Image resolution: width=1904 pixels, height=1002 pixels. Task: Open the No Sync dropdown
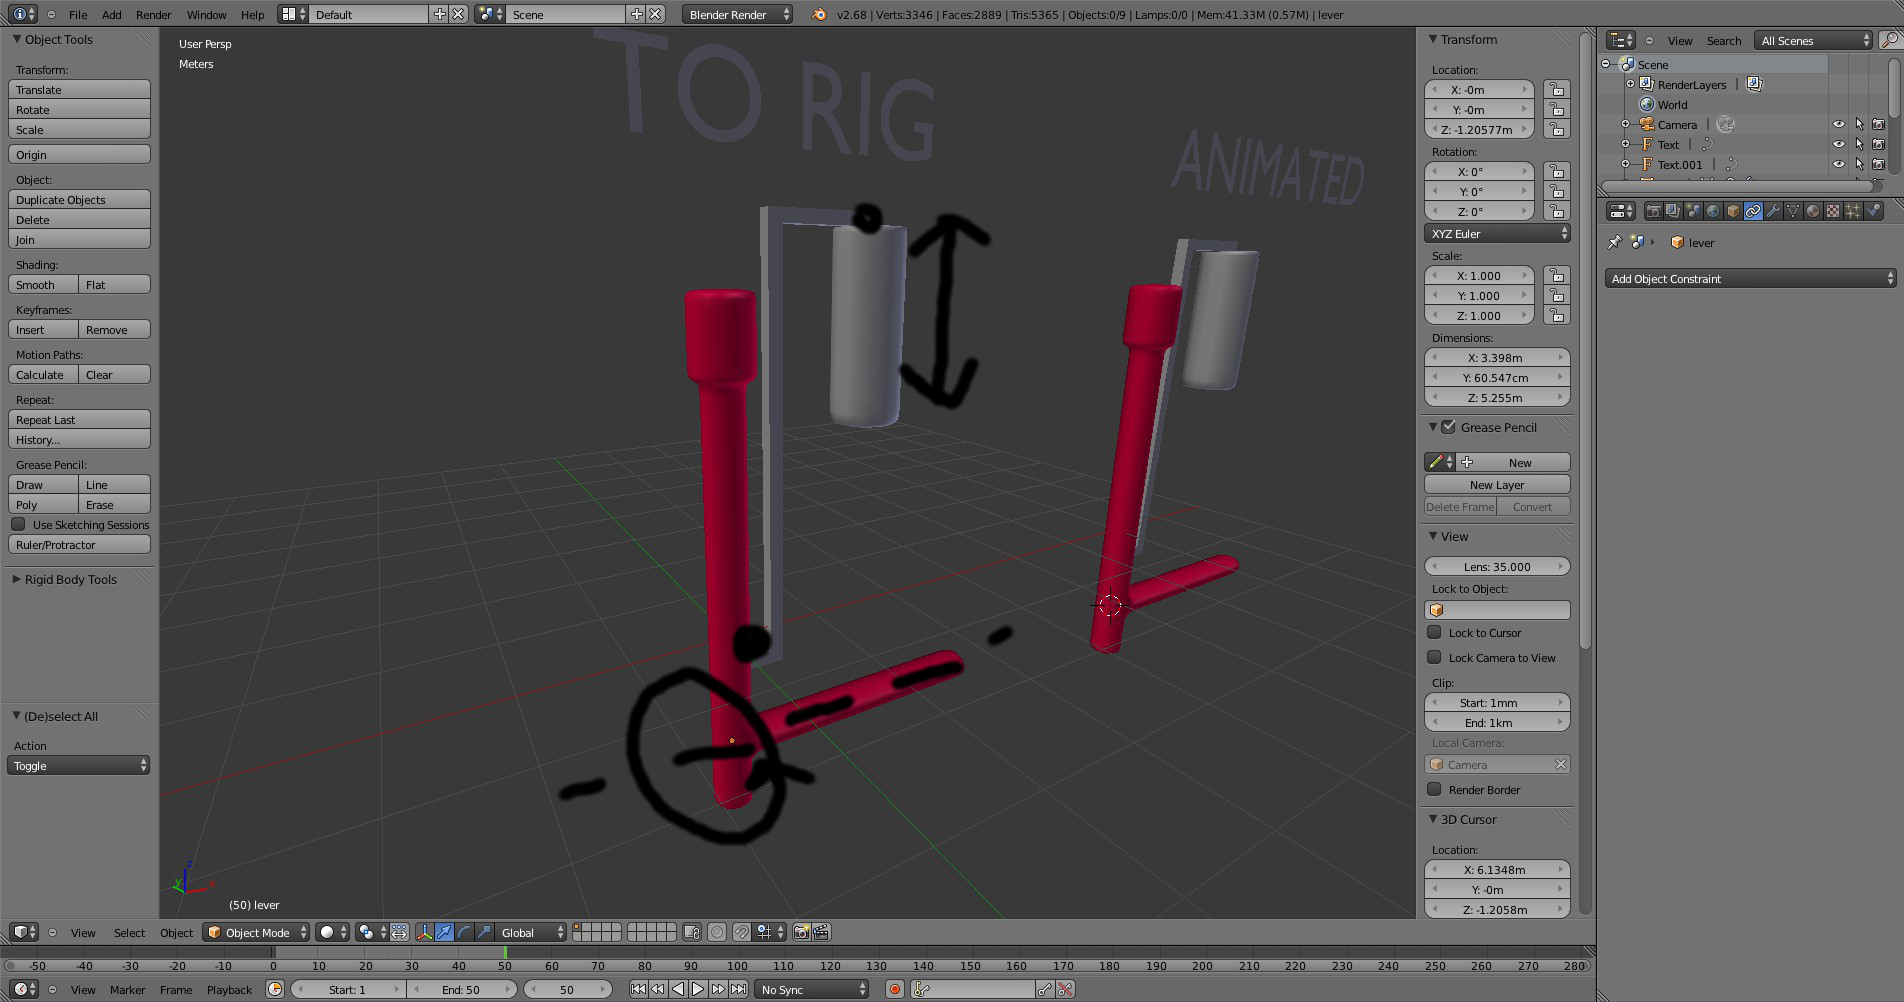(812, 989)
